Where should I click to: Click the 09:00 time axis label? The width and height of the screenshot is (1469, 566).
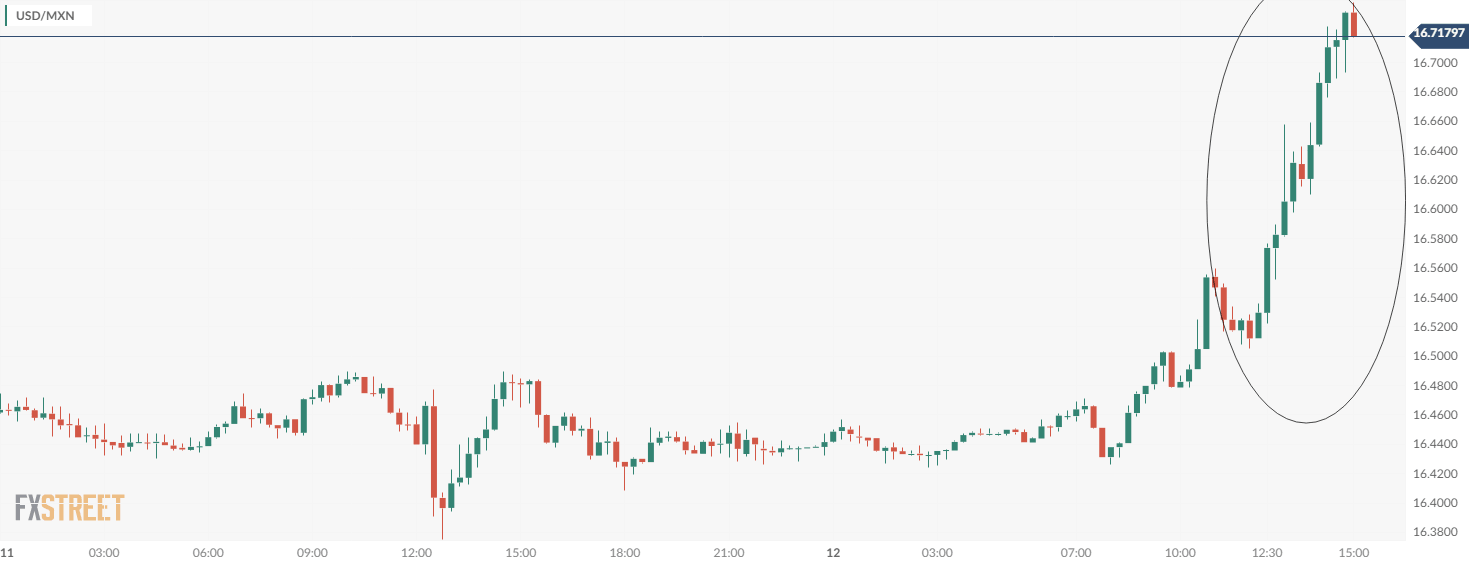312,553
